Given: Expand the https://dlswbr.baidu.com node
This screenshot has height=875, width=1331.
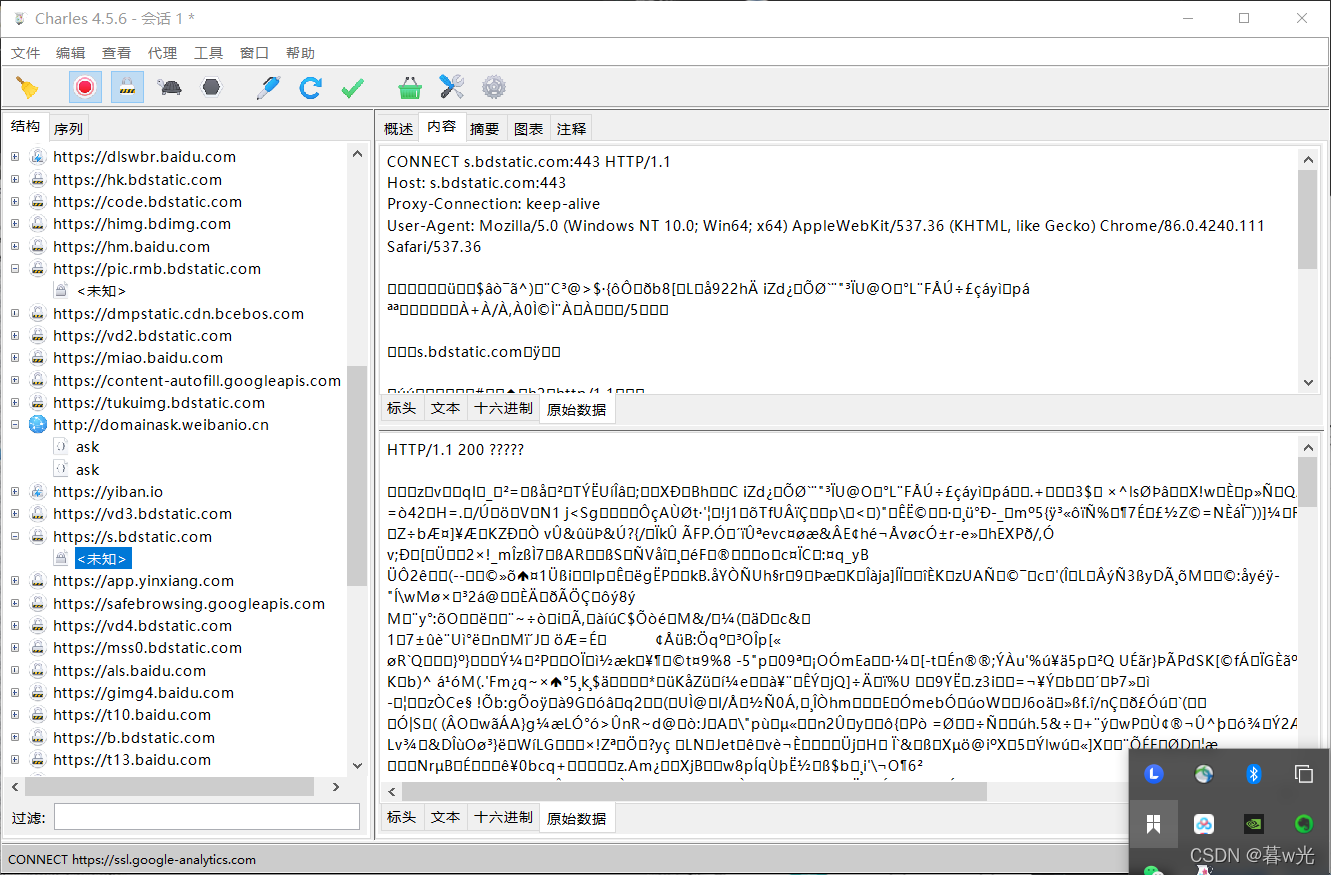Looking at the screenshot, I should point(15,157).
